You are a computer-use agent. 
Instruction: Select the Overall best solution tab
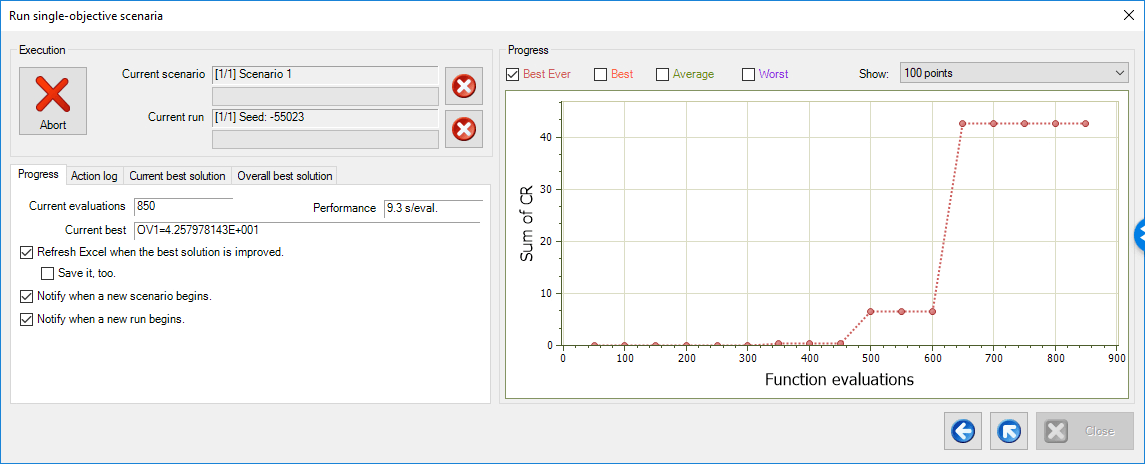tap(284, 176)
